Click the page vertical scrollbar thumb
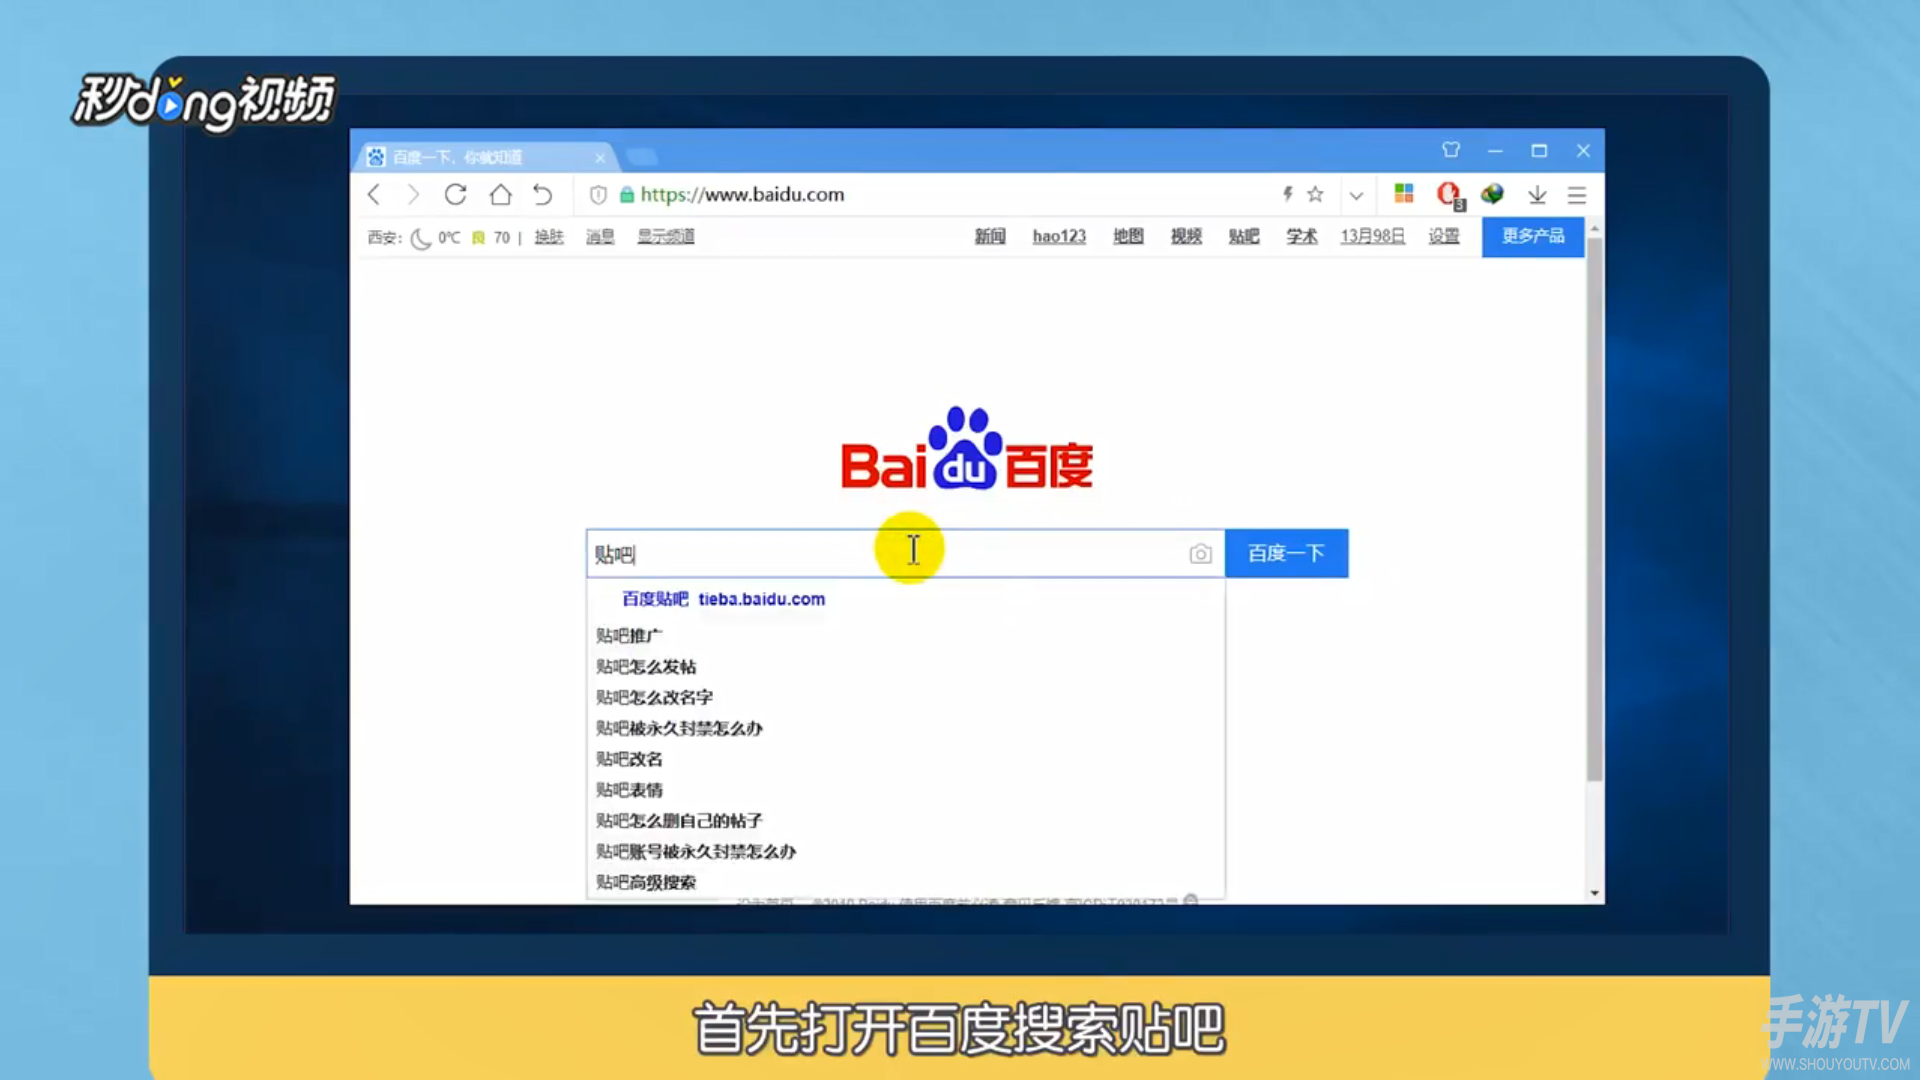 [x=1594, y=510]
